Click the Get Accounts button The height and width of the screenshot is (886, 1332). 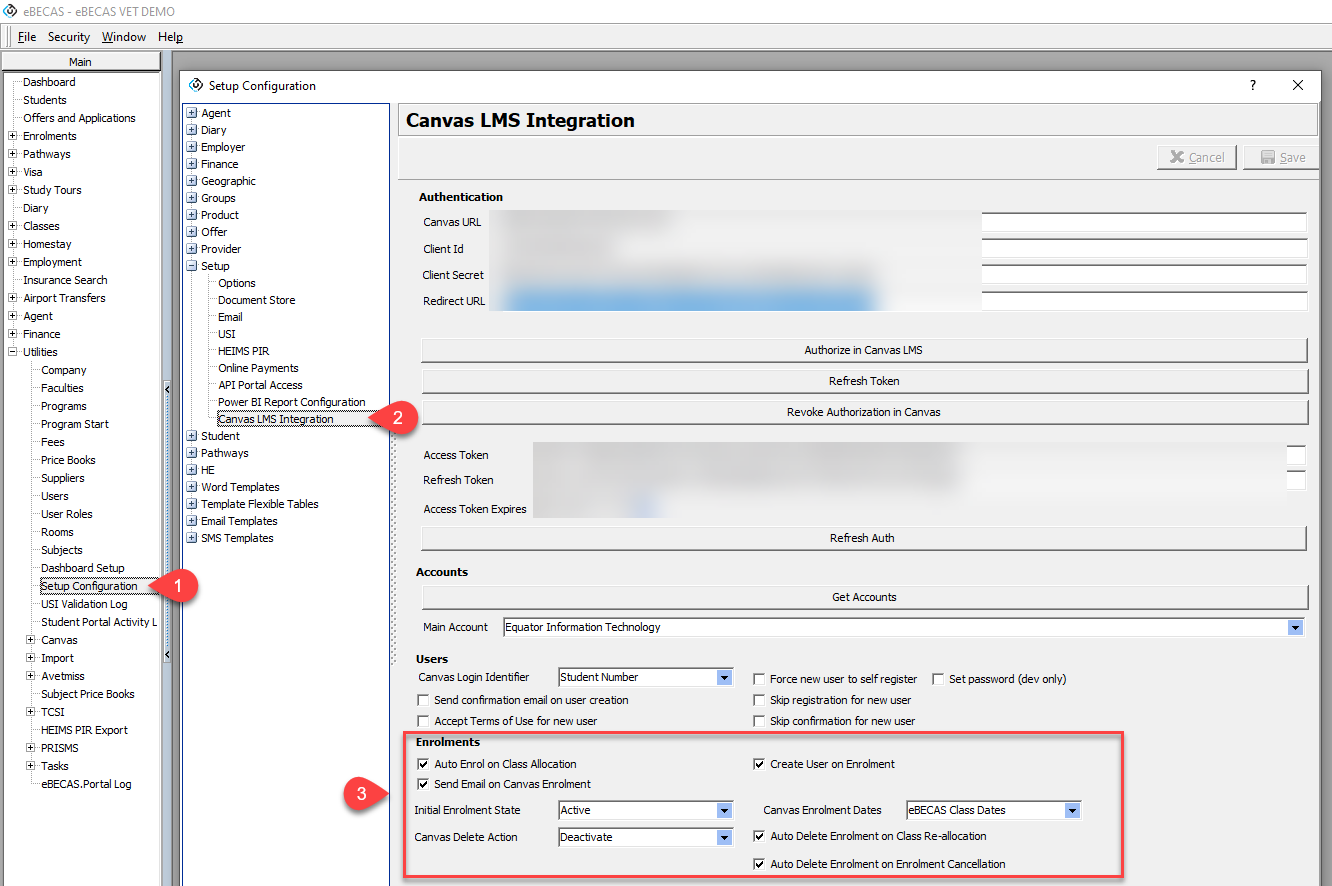864,597
